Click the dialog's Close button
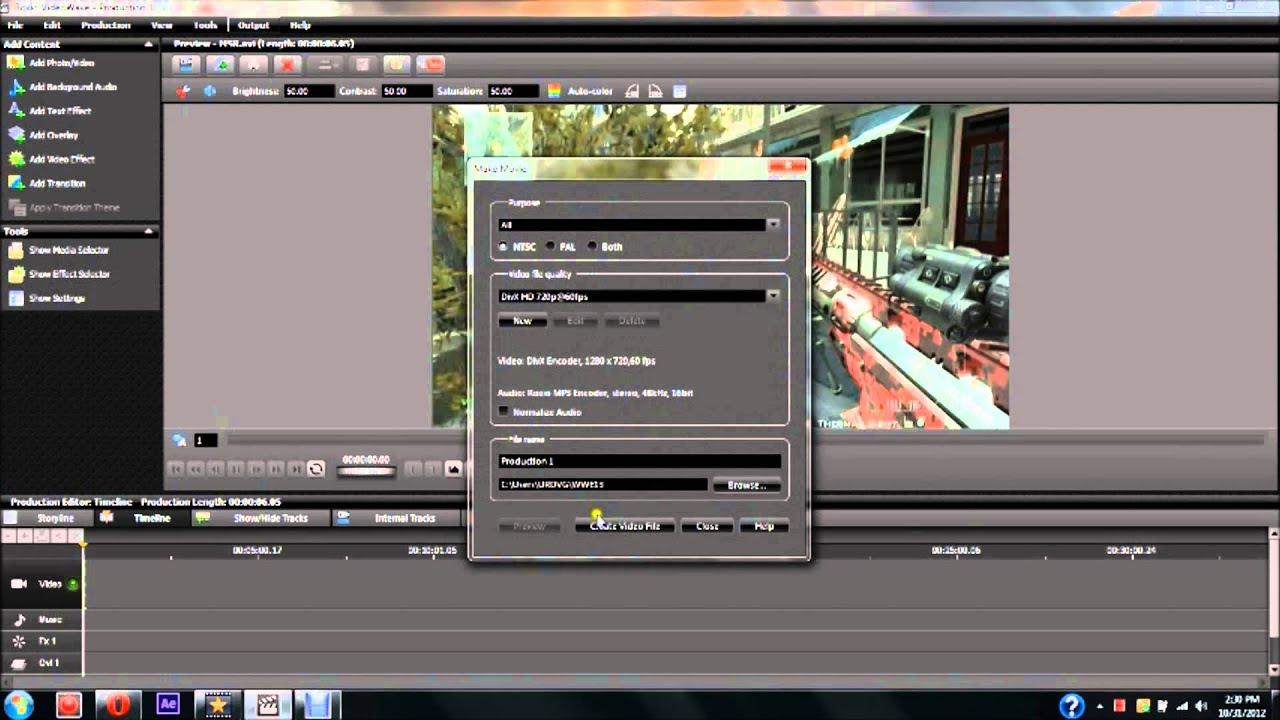 (707, 526)
